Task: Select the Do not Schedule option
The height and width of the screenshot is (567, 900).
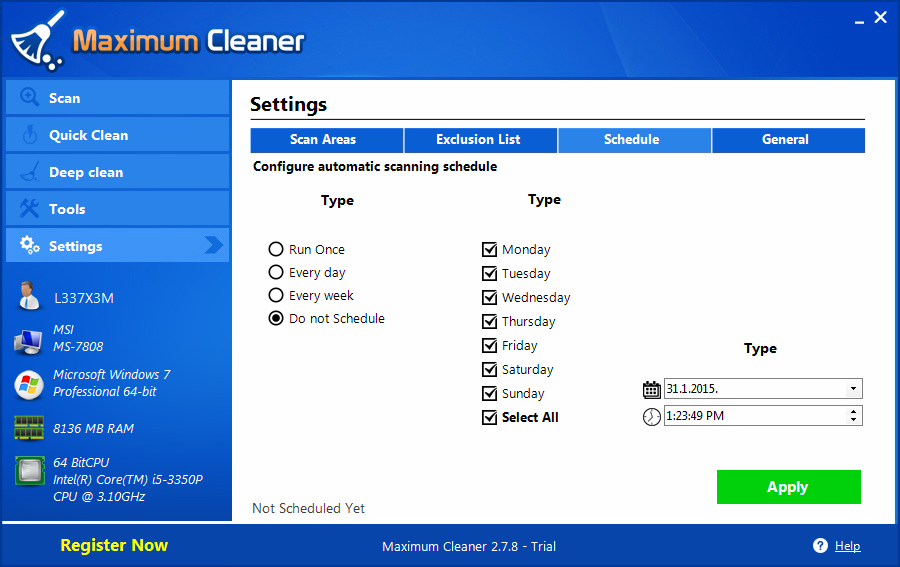Action: click(x=276, y=318)
